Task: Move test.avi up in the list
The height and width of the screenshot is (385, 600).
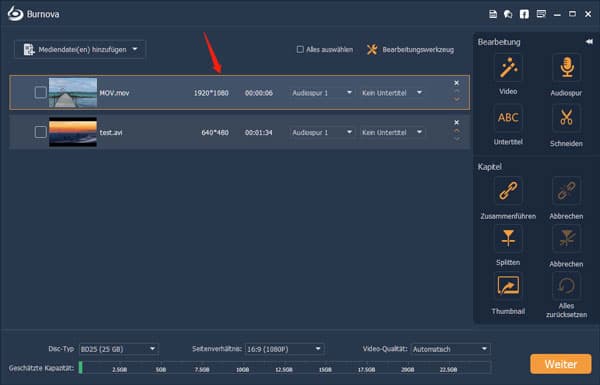Action: point(457,131)
